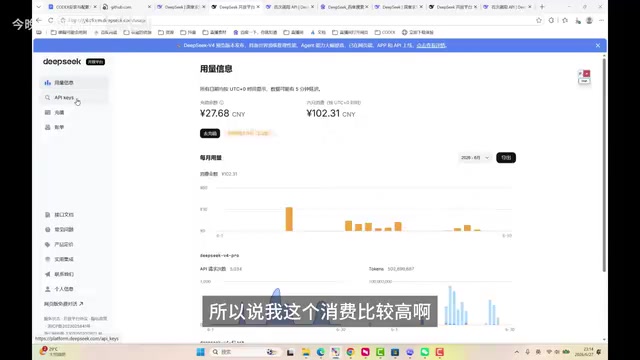Open a new tab with the plus button
The image size is (640, 360).
542,7
